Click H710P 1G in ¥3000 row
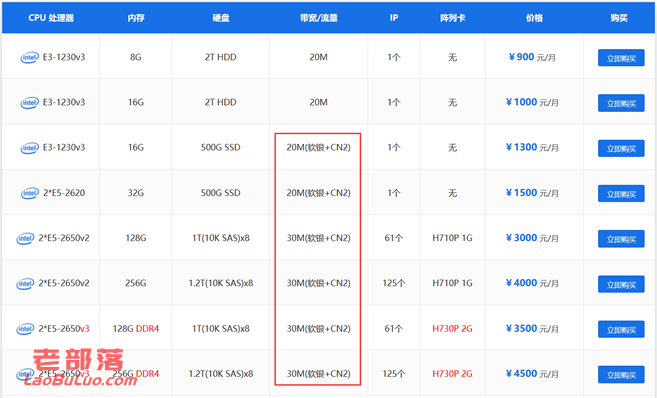Image resolution: width=657 pixels, height=398 pixels. (453, 238)
